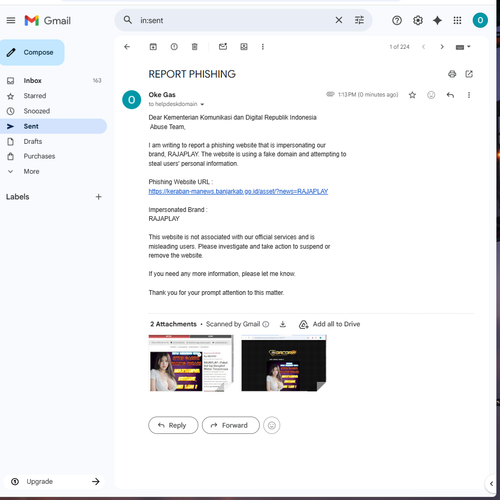Expand recipient details arrow by helpdeskdomain
The height and width of the screenshot is (500, 500).
tap(202, 104)
